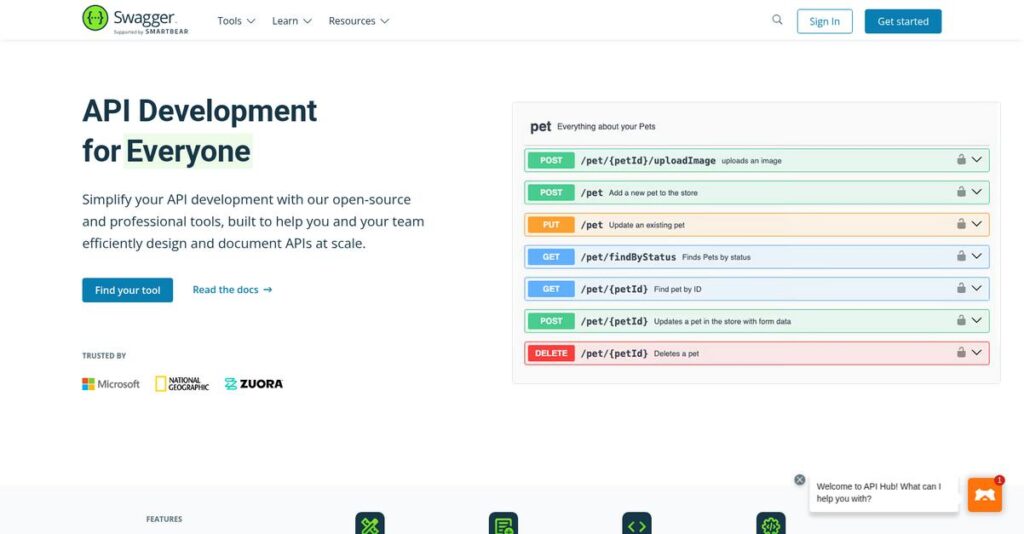Click the code brackets feature icon
The width and height of the screenshot is (1024, 534).
[637, 524]
